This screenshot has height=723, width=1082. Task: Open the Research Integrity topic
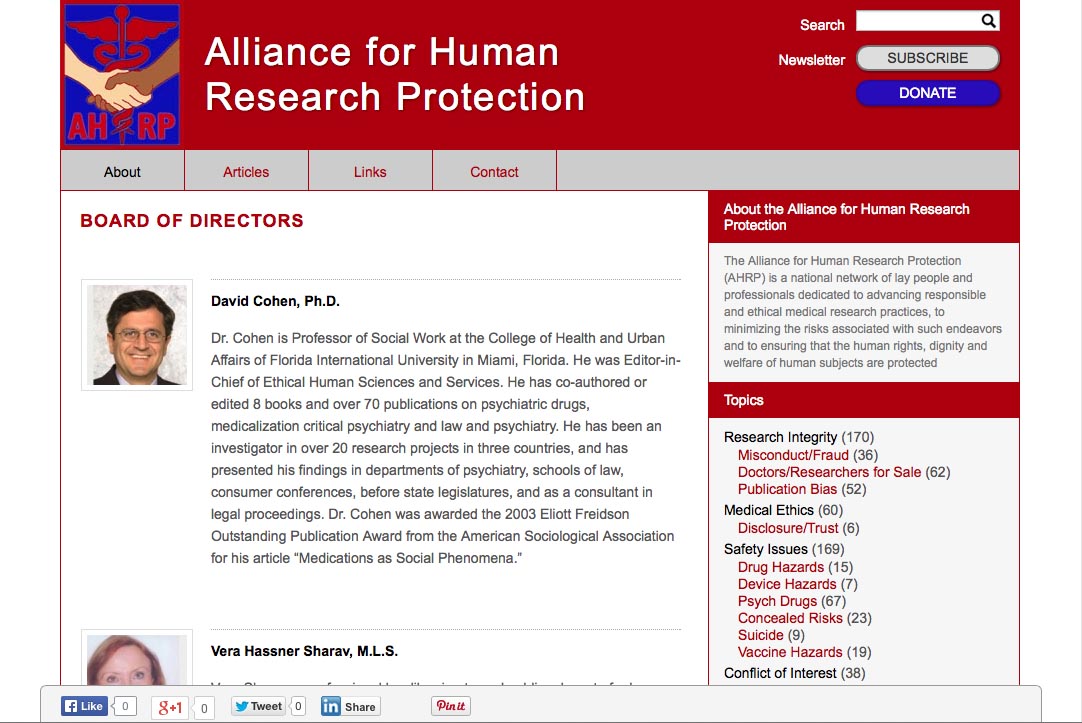780,437
